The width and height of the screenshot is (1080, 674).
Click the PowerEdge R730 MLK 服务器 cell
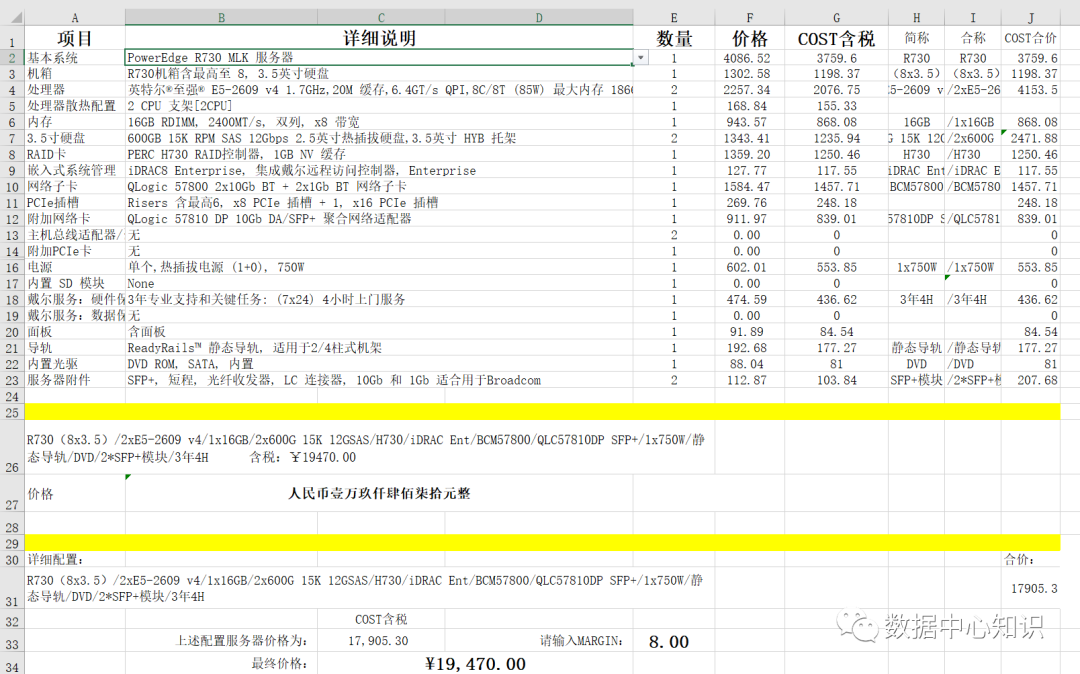pyautogui.click(x=379, y=58)
